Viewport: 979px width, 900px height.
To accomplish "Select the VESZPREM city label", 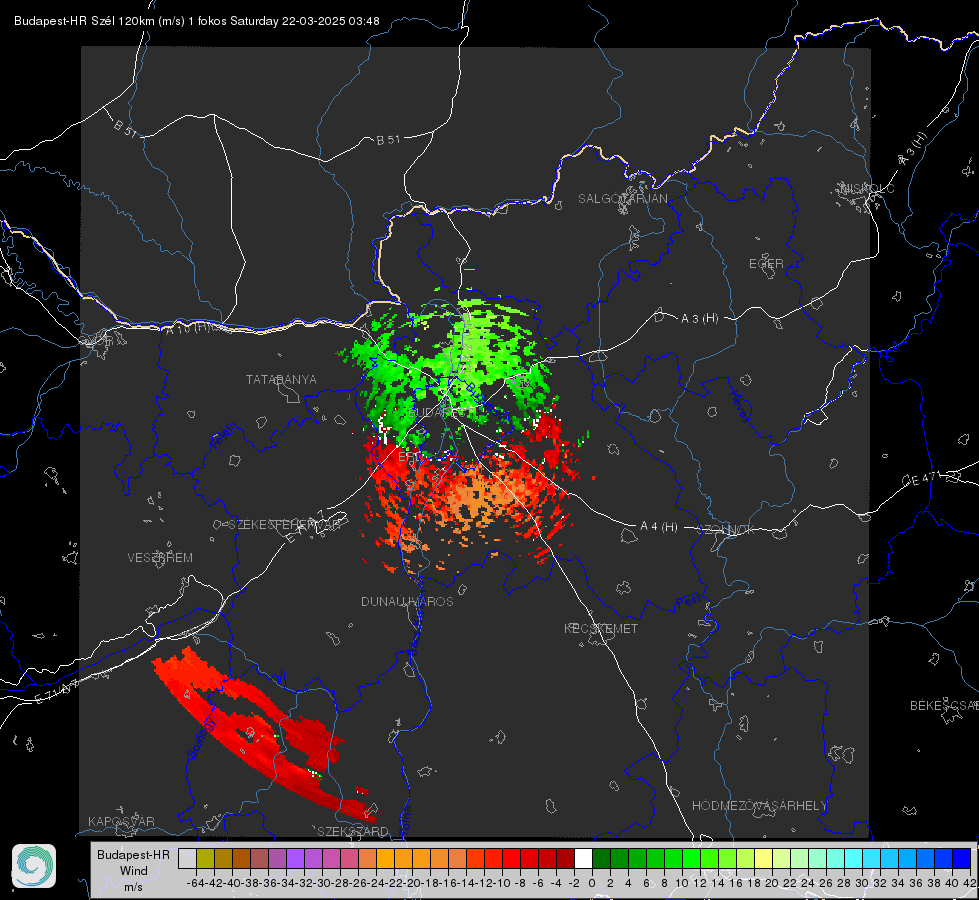I will tap(160, 557).
